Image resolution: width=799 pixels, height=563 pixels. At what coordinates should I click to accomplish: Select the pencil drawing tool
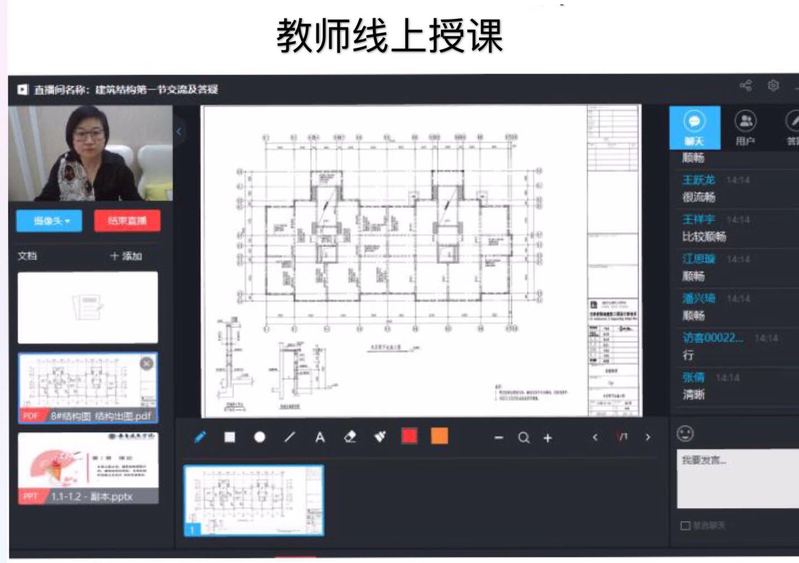coord(200,437)
